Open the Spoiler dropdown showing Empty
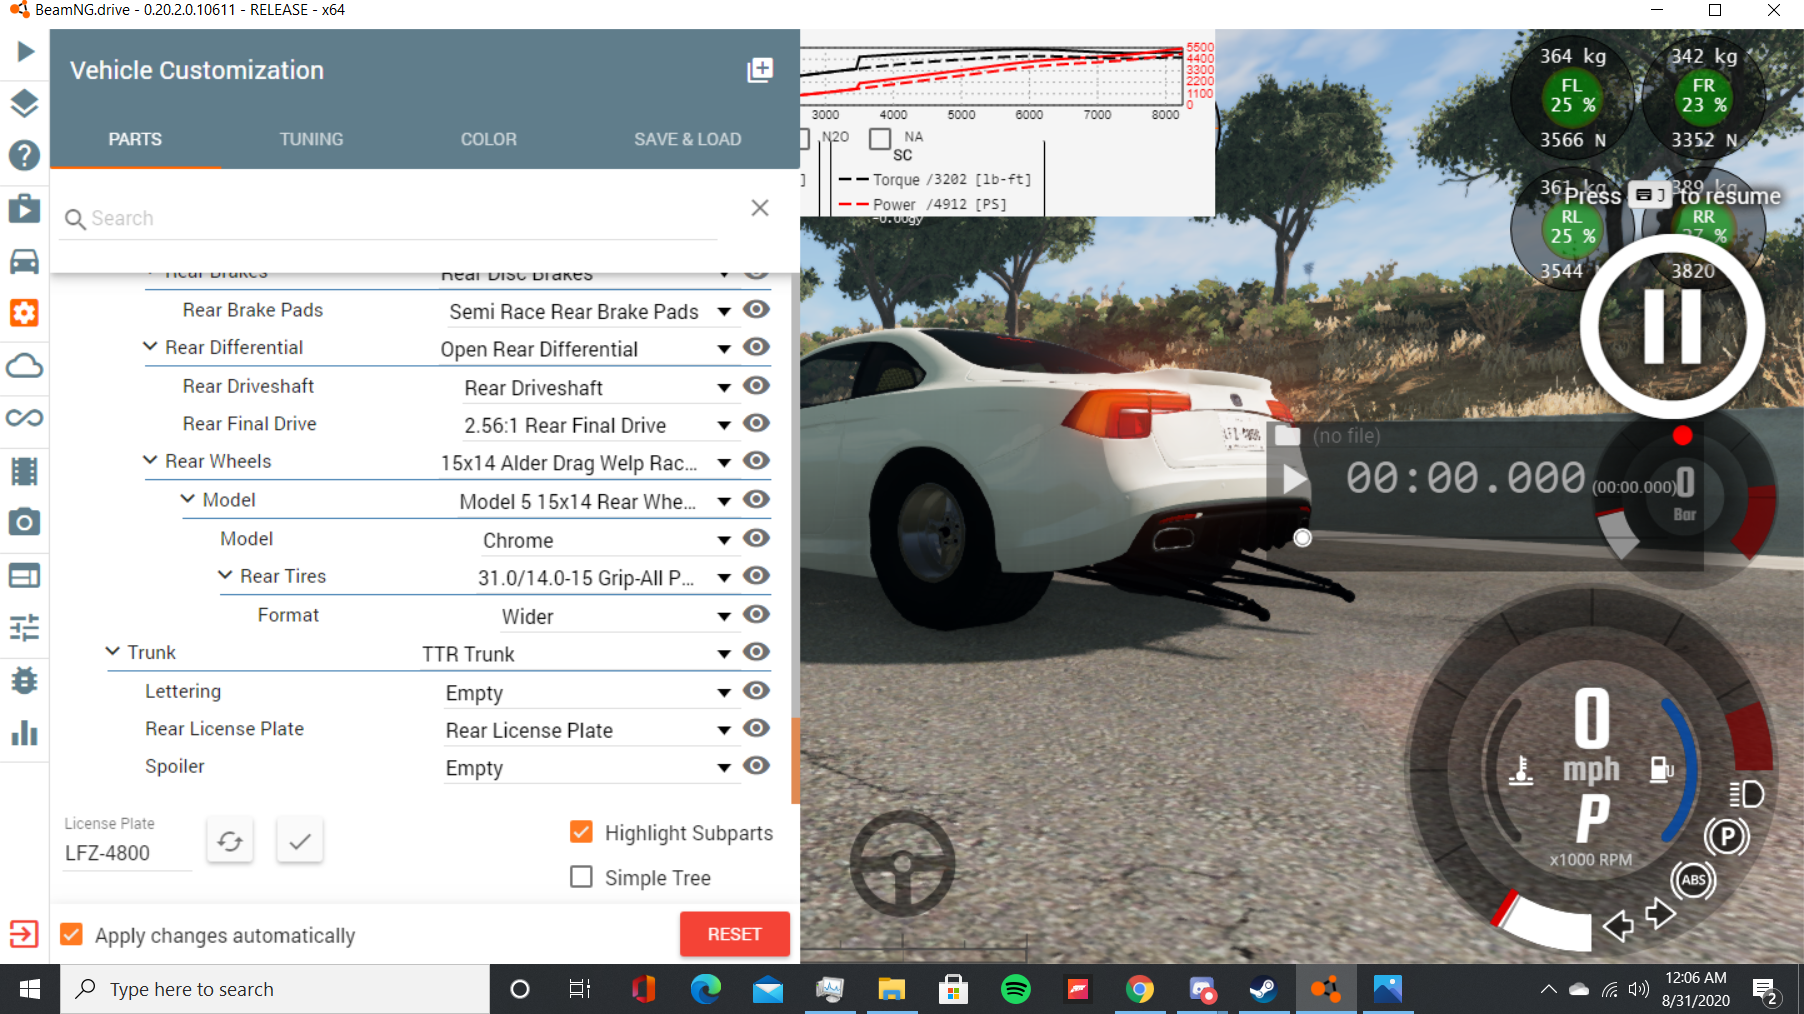Image resolution: width=1804 pixels, height=1014 pixels. pyautogui.click(x=590, y=769)
